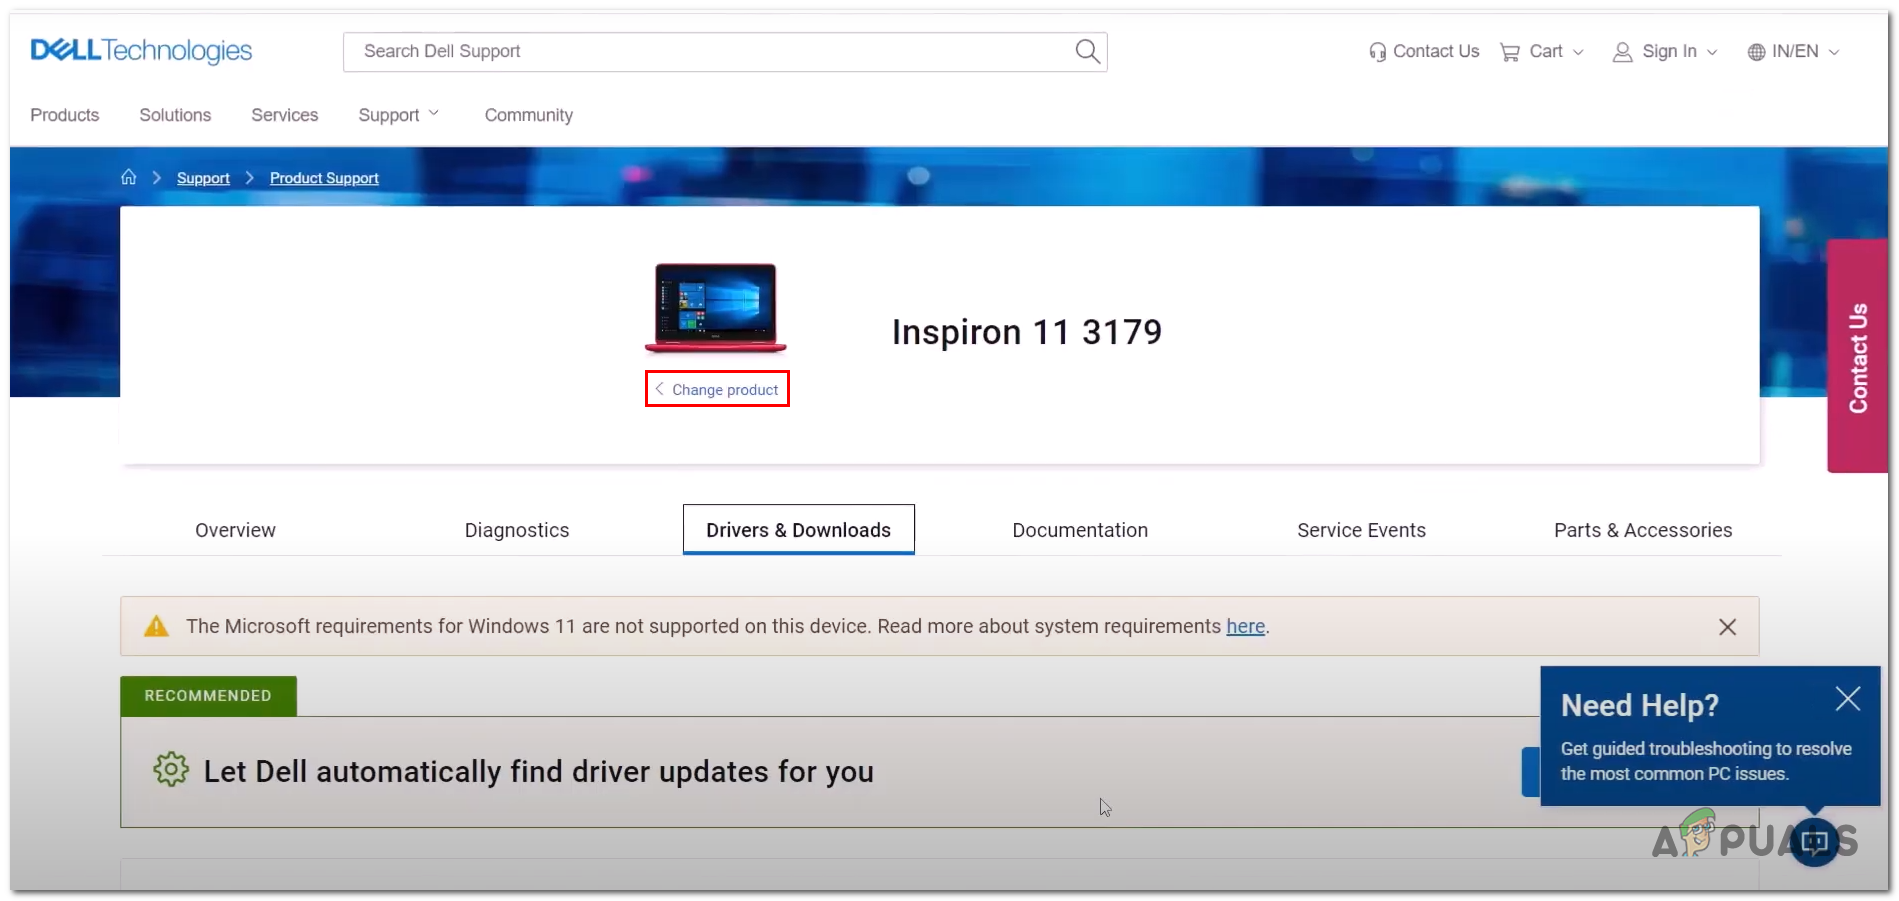Click the Support breadcrumb link
Image resolution: width=1899 pixels, height=901 pixels.
point(203,178)
